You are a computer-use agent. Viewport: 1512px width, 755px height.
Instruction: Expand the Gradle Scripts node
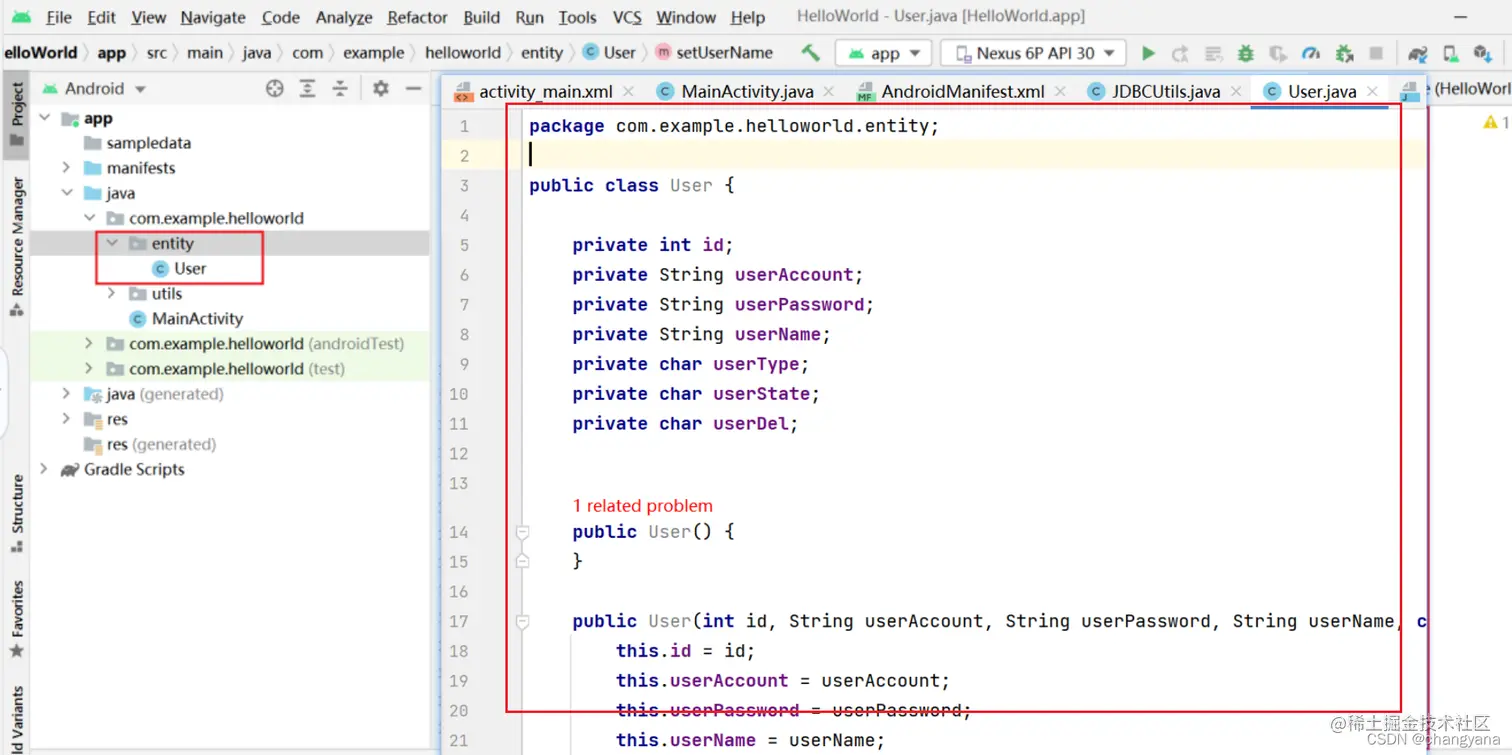(44, 469)
